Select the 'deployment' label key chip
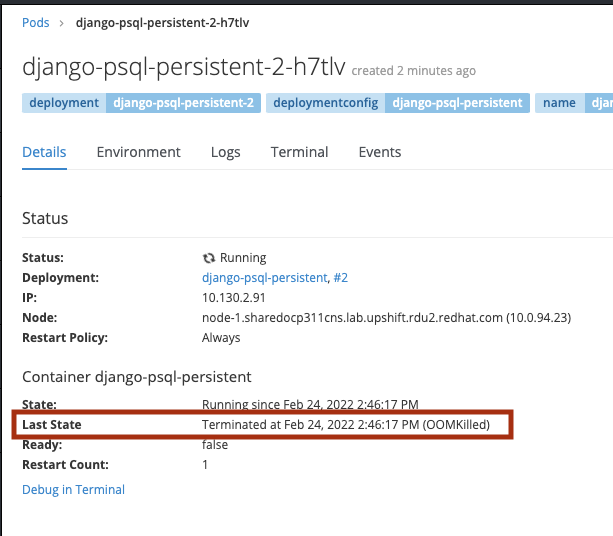 (x=64, y=102)
